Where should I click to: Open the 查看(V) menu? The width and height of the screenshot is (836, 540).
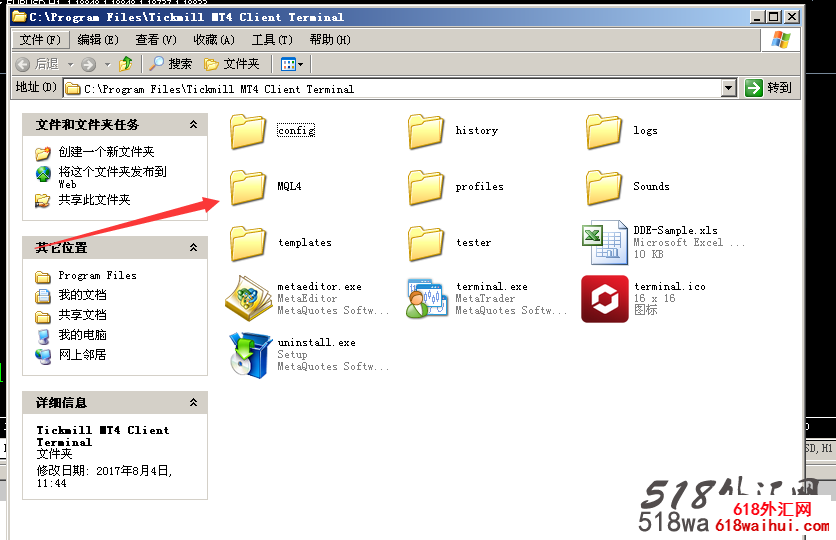tap(156, 40)
